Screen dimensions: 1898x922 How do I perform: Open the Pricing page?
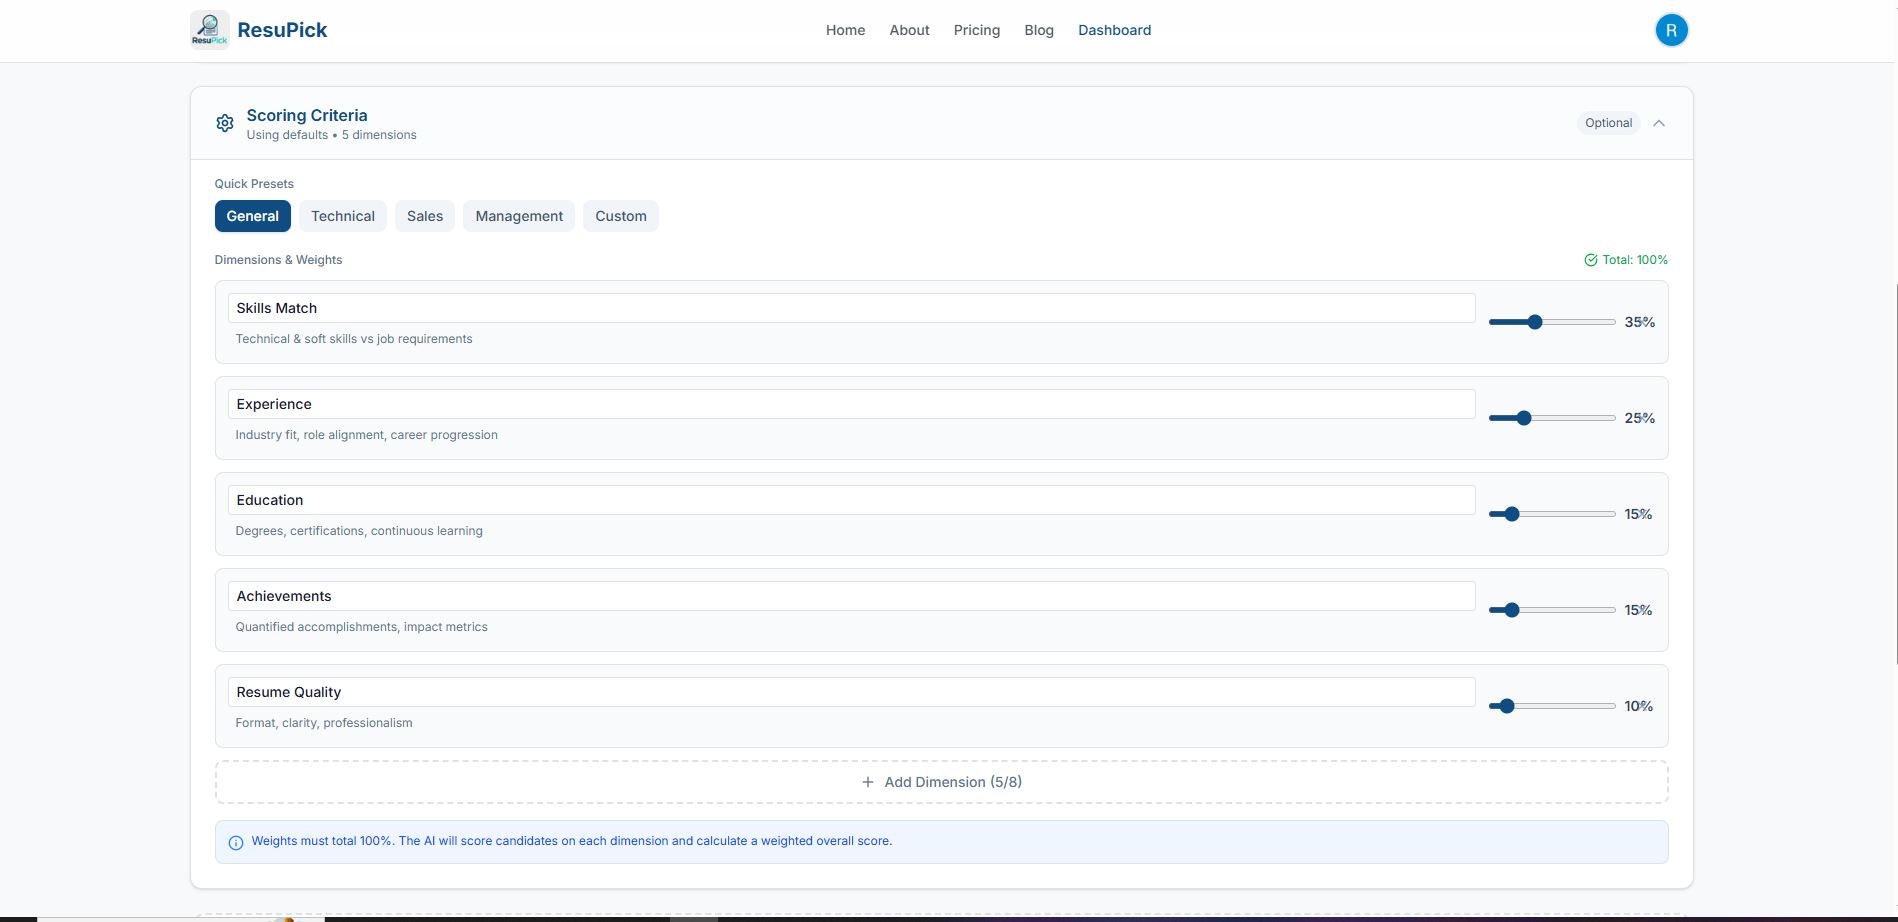coord(976,30)
